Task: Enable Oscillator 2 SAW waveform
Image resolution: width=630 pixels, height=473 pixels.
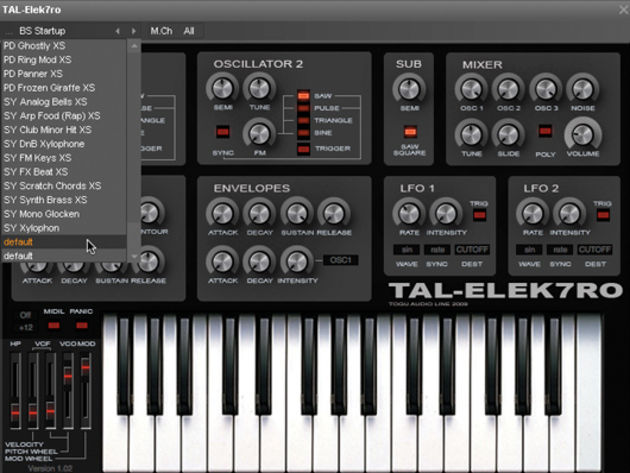Action: [303, 96]
